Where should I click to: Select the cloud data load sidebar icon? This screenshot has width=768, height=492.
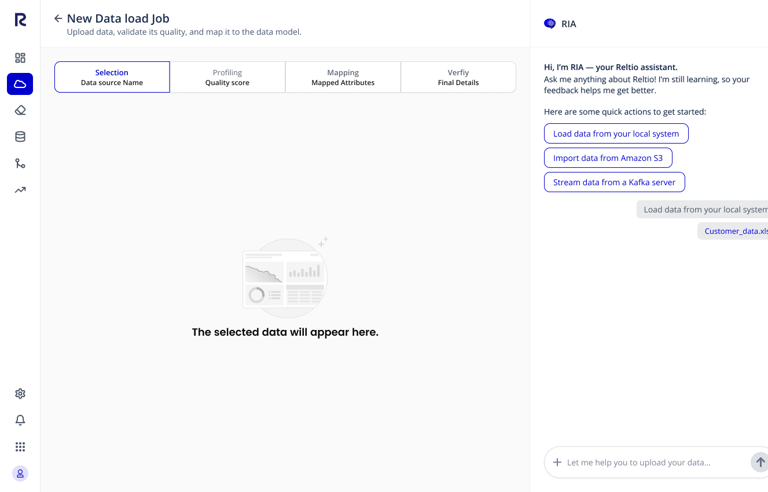point(20,84)
